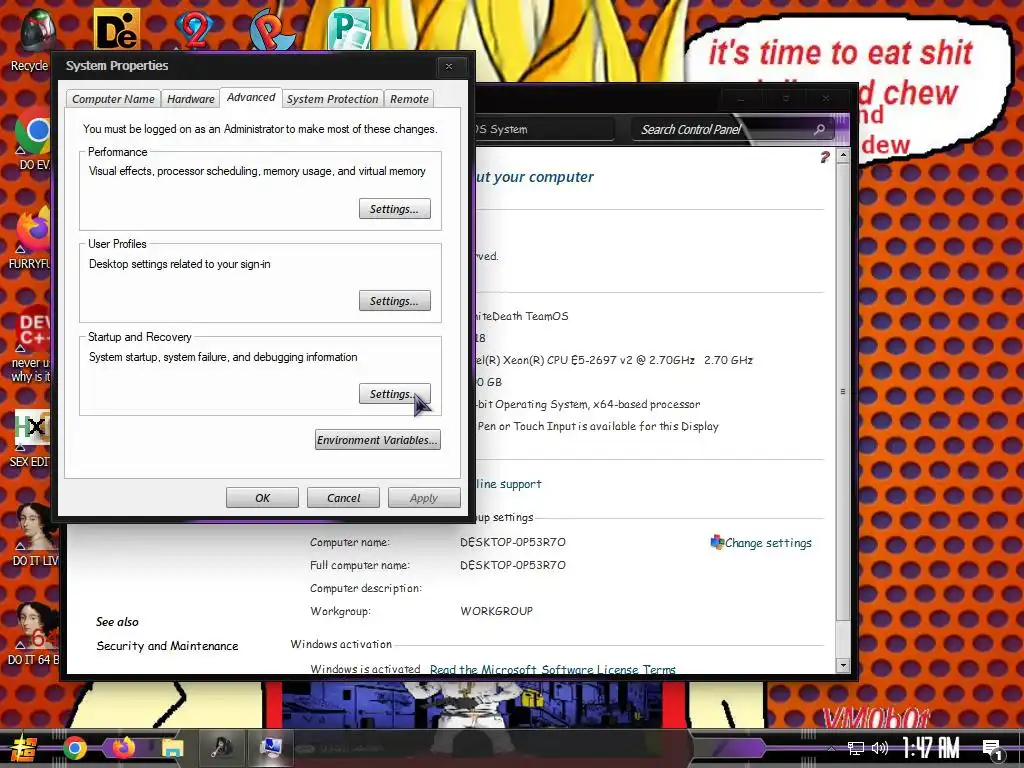Open Environment Variables dialog
This screenshot has height=768, width=1024.
[x=377, y=440]
